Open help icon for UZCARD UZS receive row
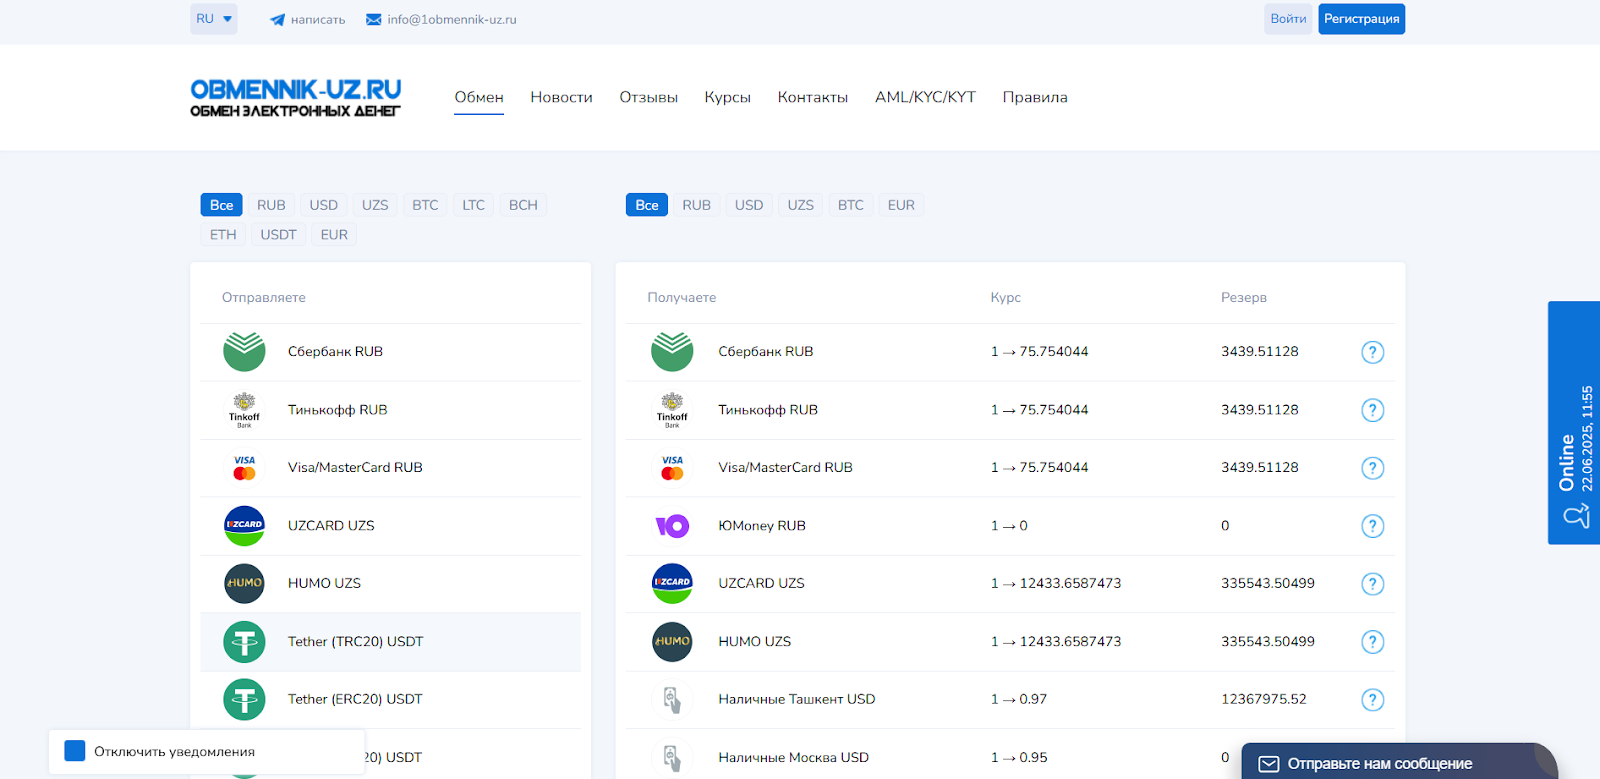 click(x=1373, y=584)
